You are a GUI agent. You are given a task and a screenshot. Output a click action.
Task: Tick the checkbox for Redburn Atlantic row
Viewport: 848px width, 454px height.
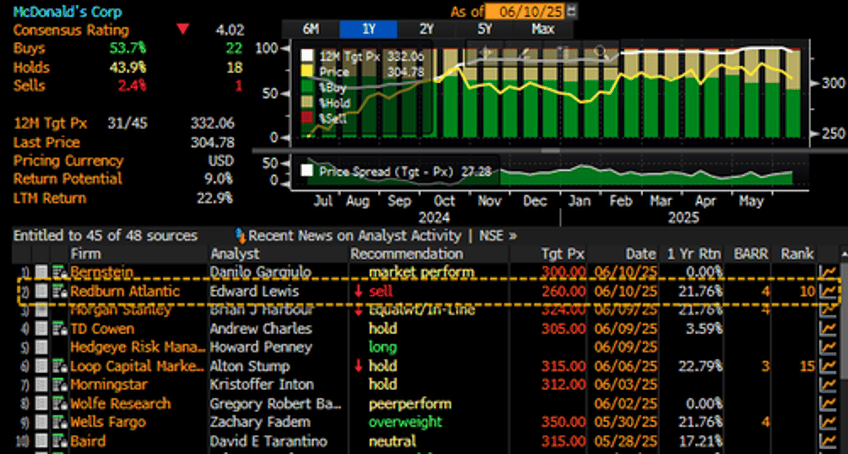click(42, 291)
